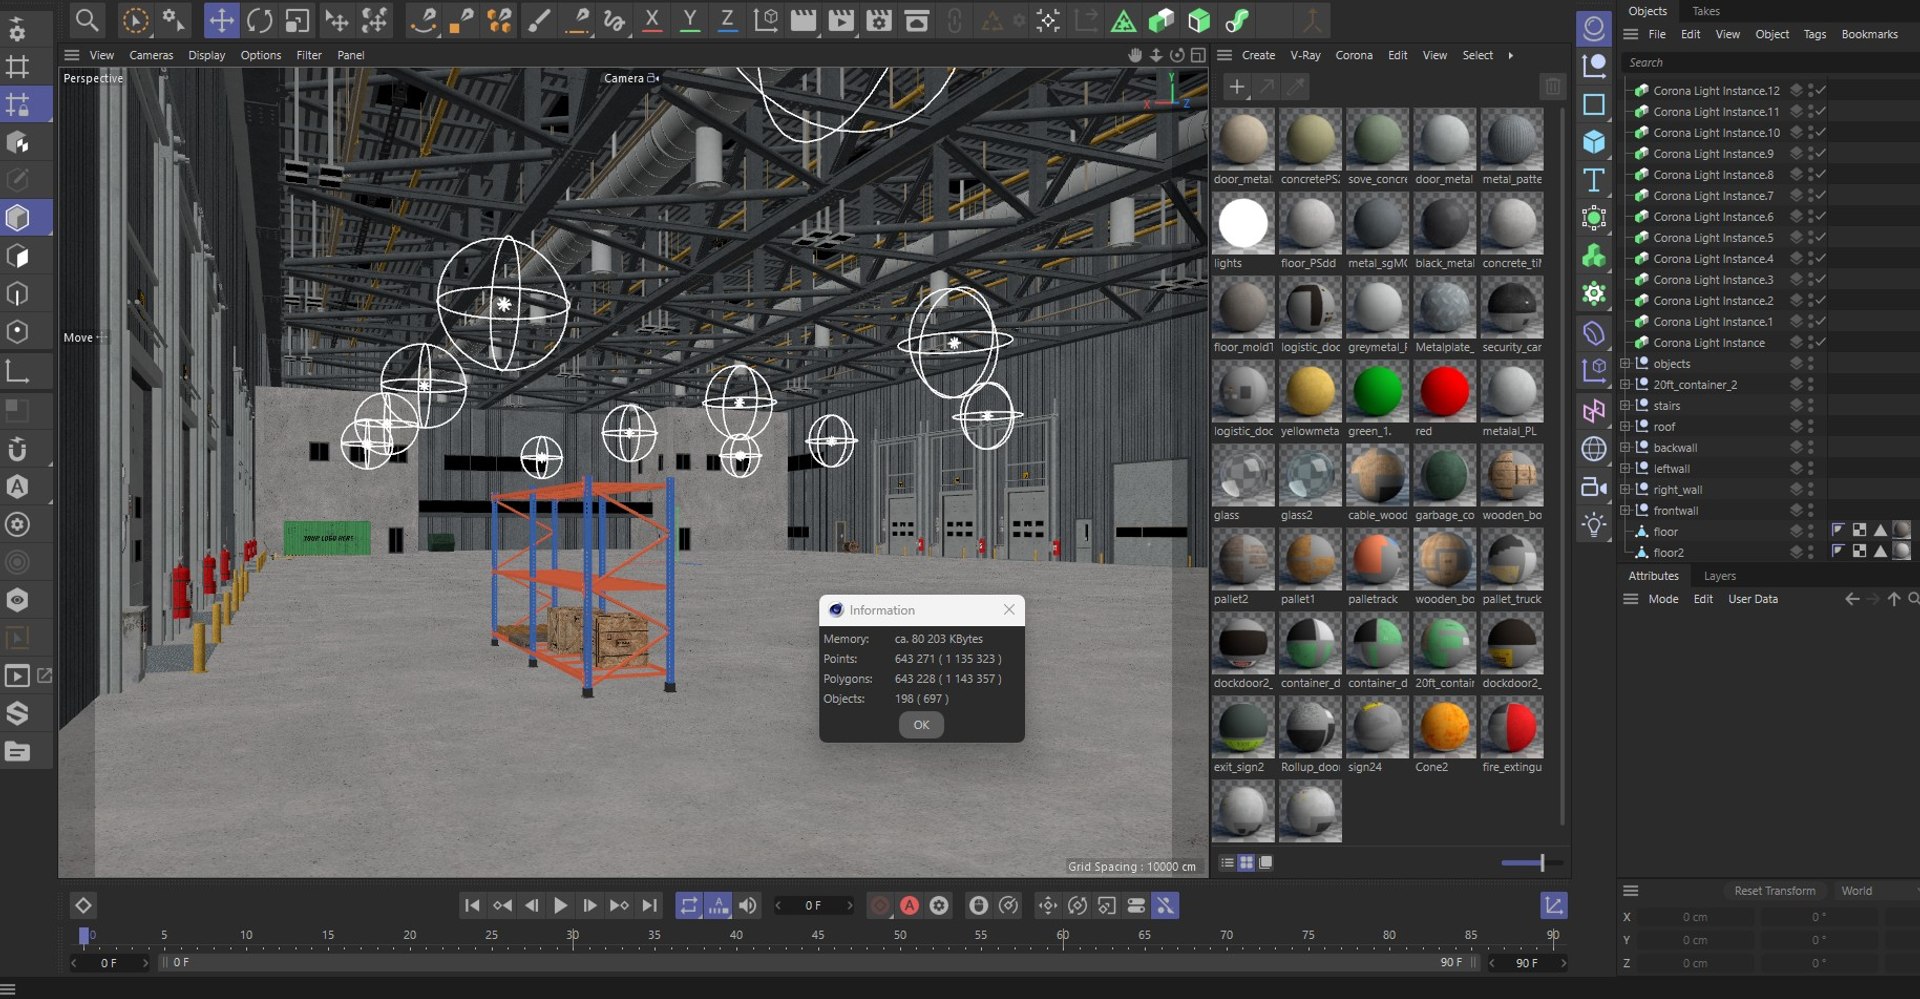Click OK in Information dialog
This screenshot has height=999, width=1920.
click(x=921, y=725)
